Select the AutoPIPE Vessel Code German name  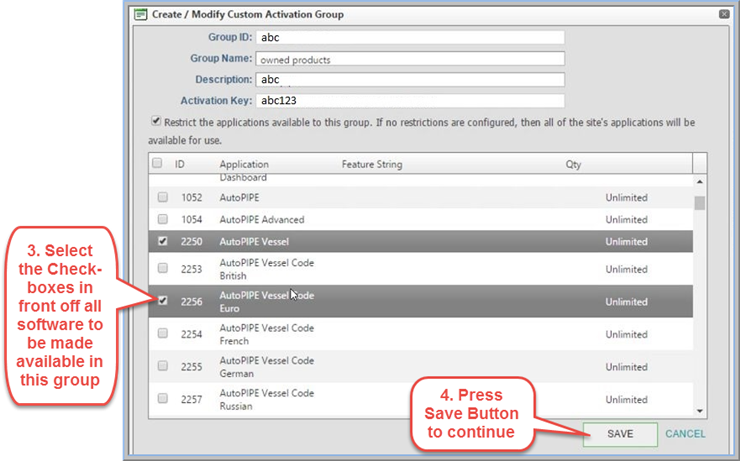[267, 367]
